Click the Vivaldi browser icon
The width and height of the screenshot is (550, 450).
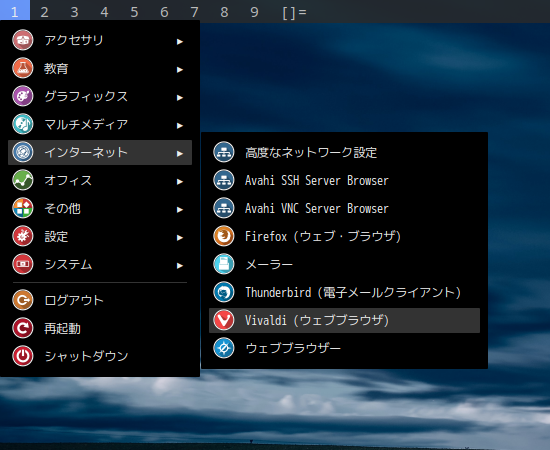click(x=224, y=320)
